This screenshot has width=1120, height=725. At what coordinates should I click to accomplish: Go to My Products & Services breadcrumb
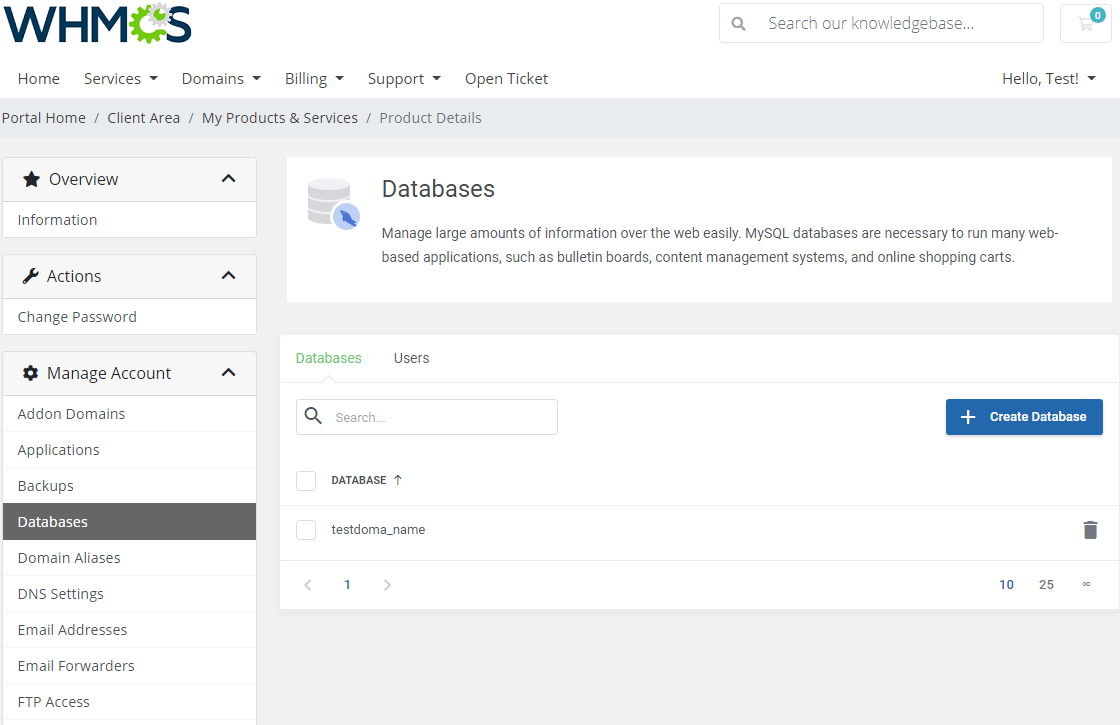click(x=280, y=118)
